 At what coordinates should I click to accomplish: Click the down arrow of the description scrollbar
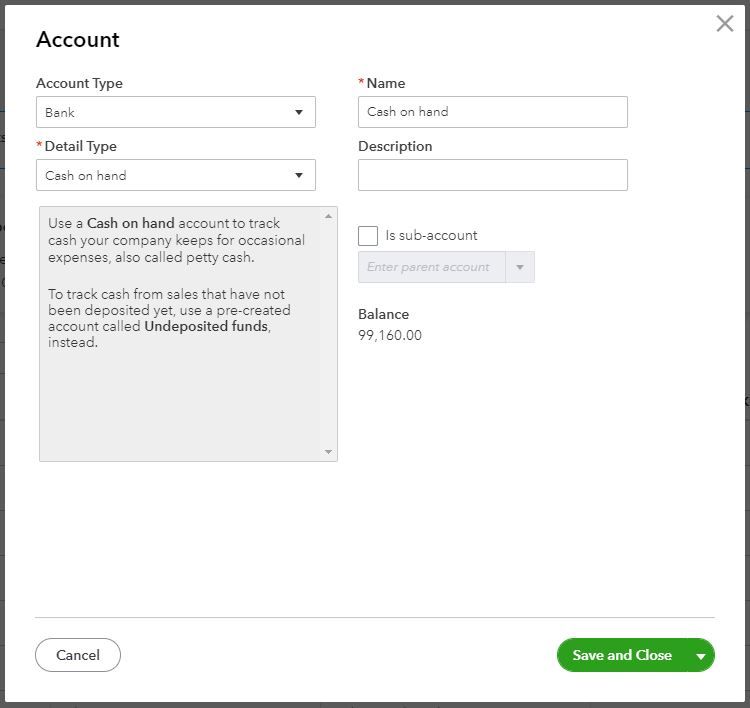tap(328, 452)
